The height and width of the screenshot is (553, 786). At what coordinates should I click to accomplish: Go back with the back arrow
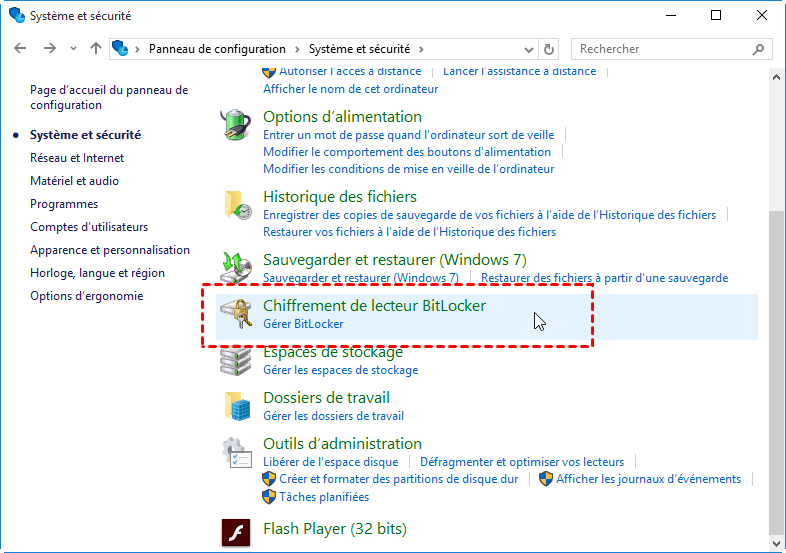[20, 49]
